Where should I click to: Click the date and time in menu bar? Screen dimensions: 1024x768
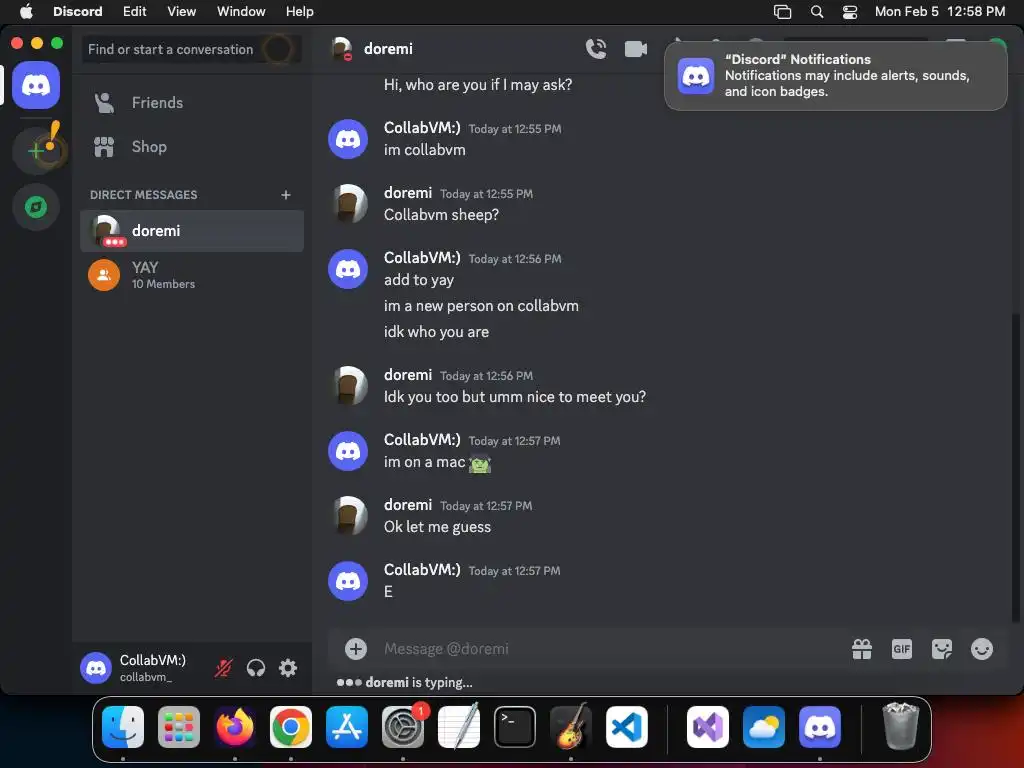(940, 11)
